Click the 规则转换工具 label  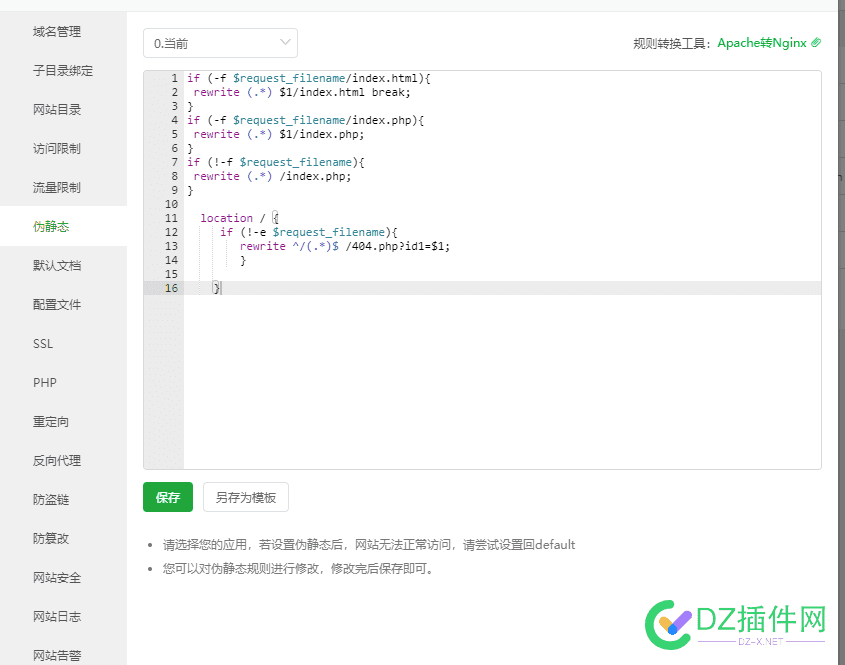click(x=671, y=44)
